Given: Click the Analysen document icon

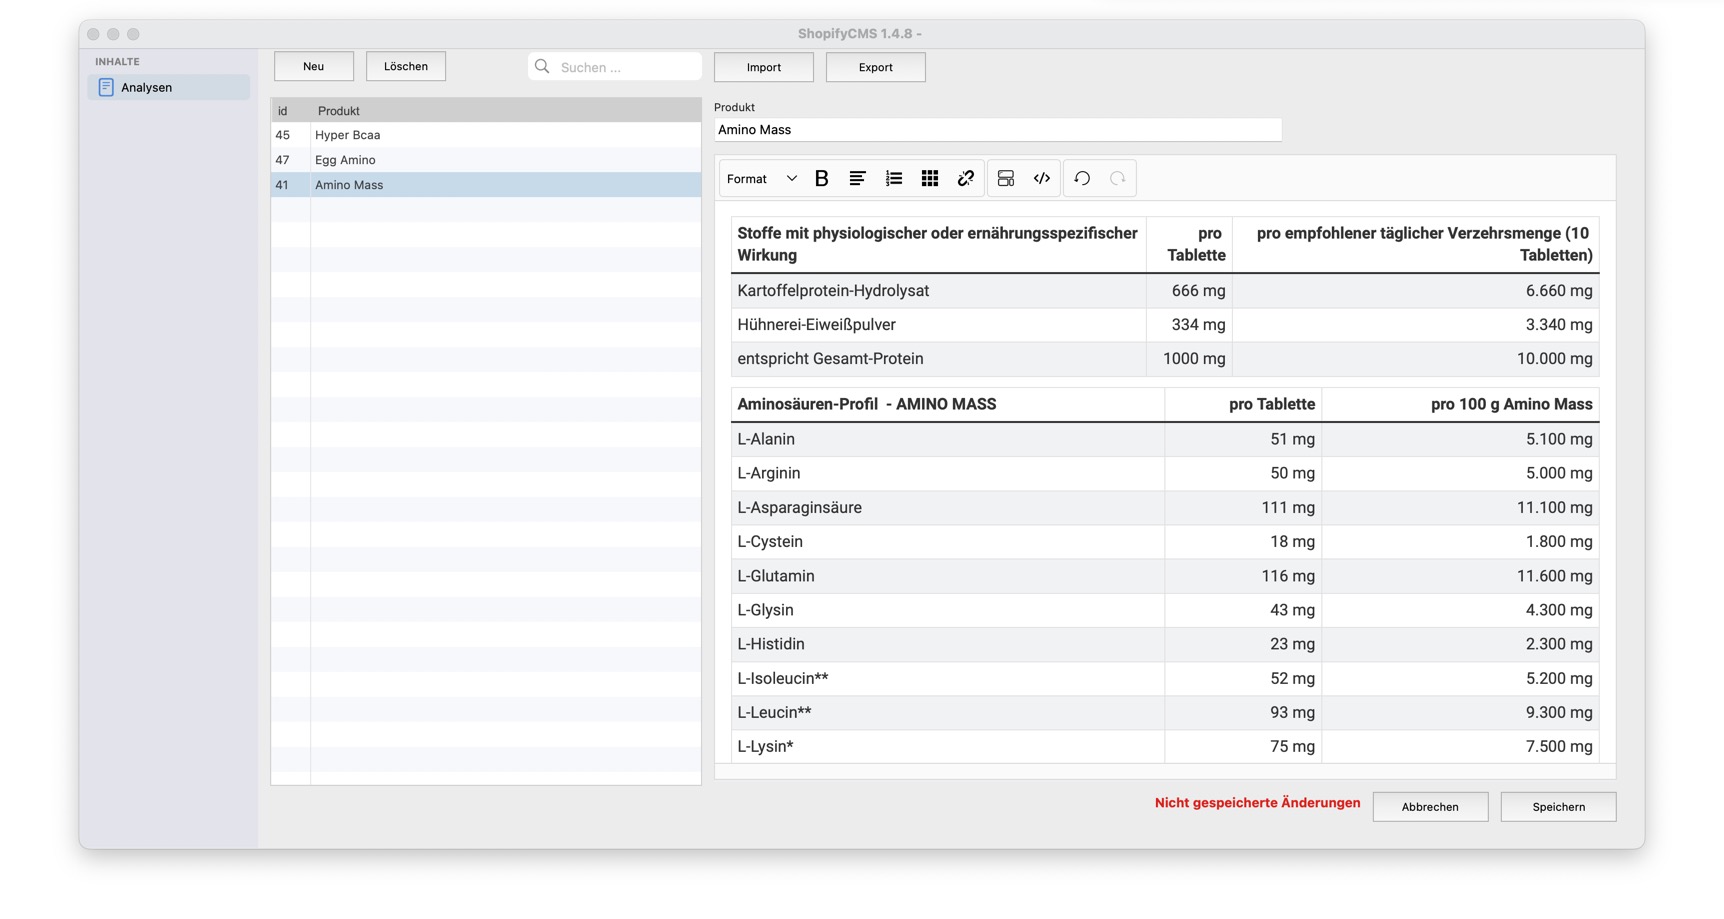Looking at the screenshot, I should pos(106,88).
